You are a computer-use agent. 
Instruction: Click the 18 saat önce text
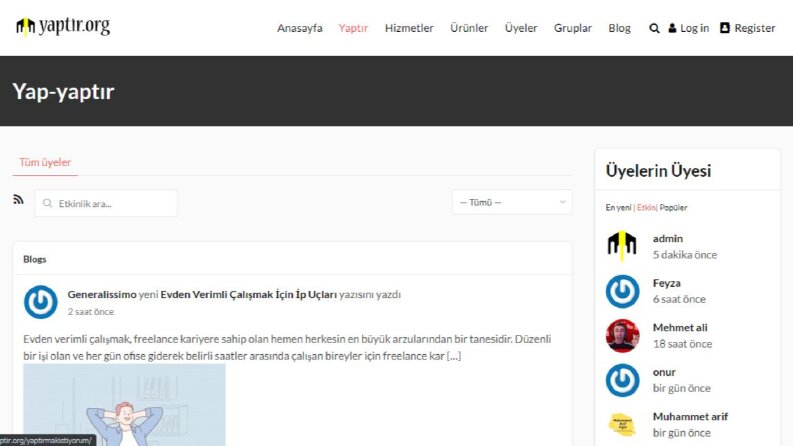[682, 343]
